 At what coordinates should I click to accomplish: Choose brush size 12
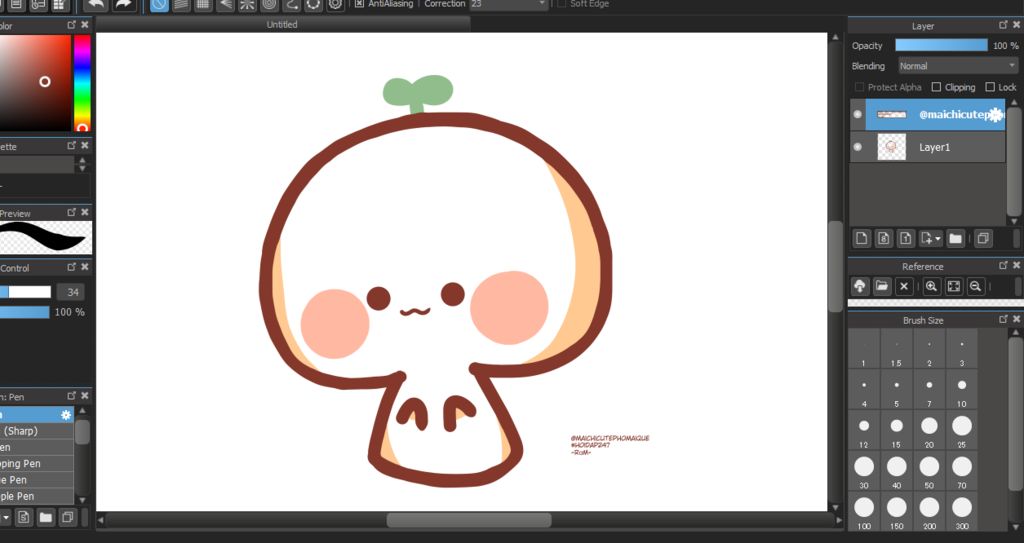[864, 431]
